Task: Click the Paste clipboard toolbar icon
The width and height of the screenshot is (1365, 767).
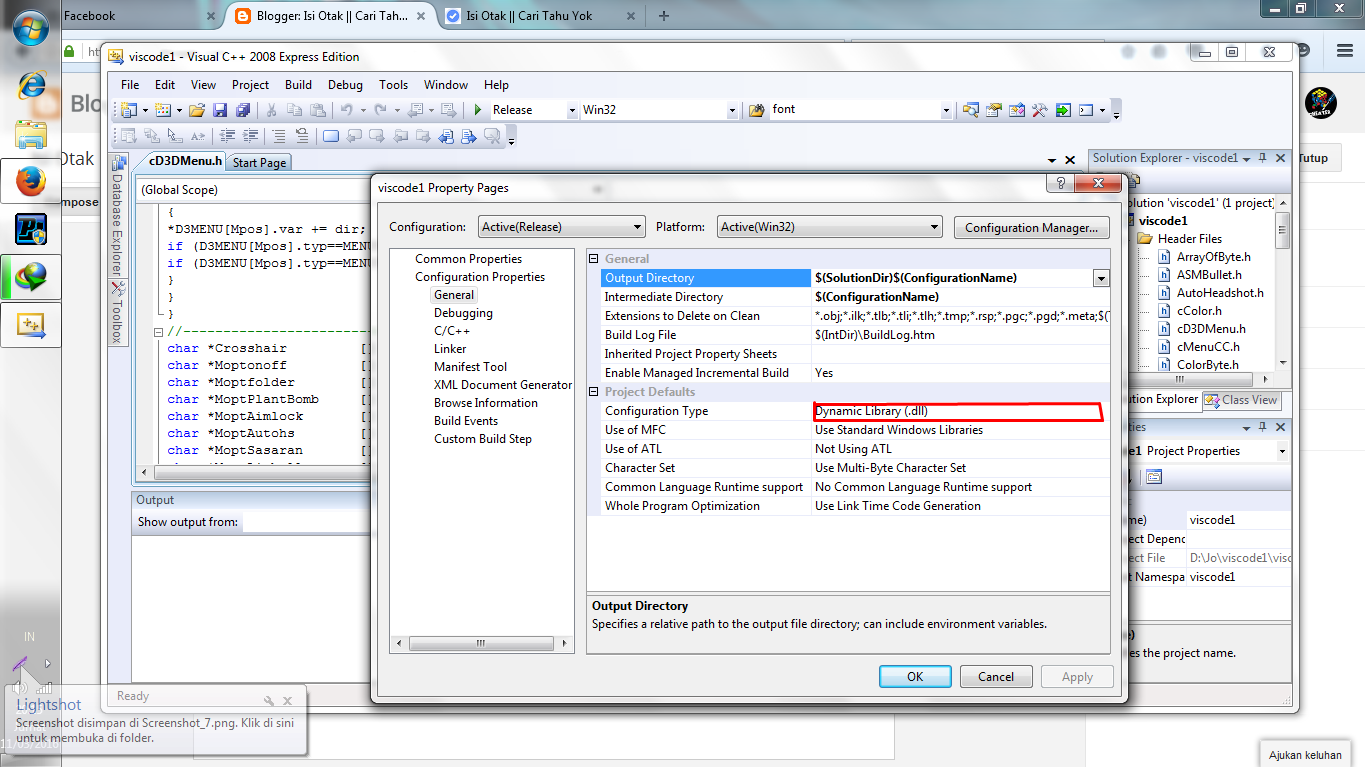Action: 317,110
